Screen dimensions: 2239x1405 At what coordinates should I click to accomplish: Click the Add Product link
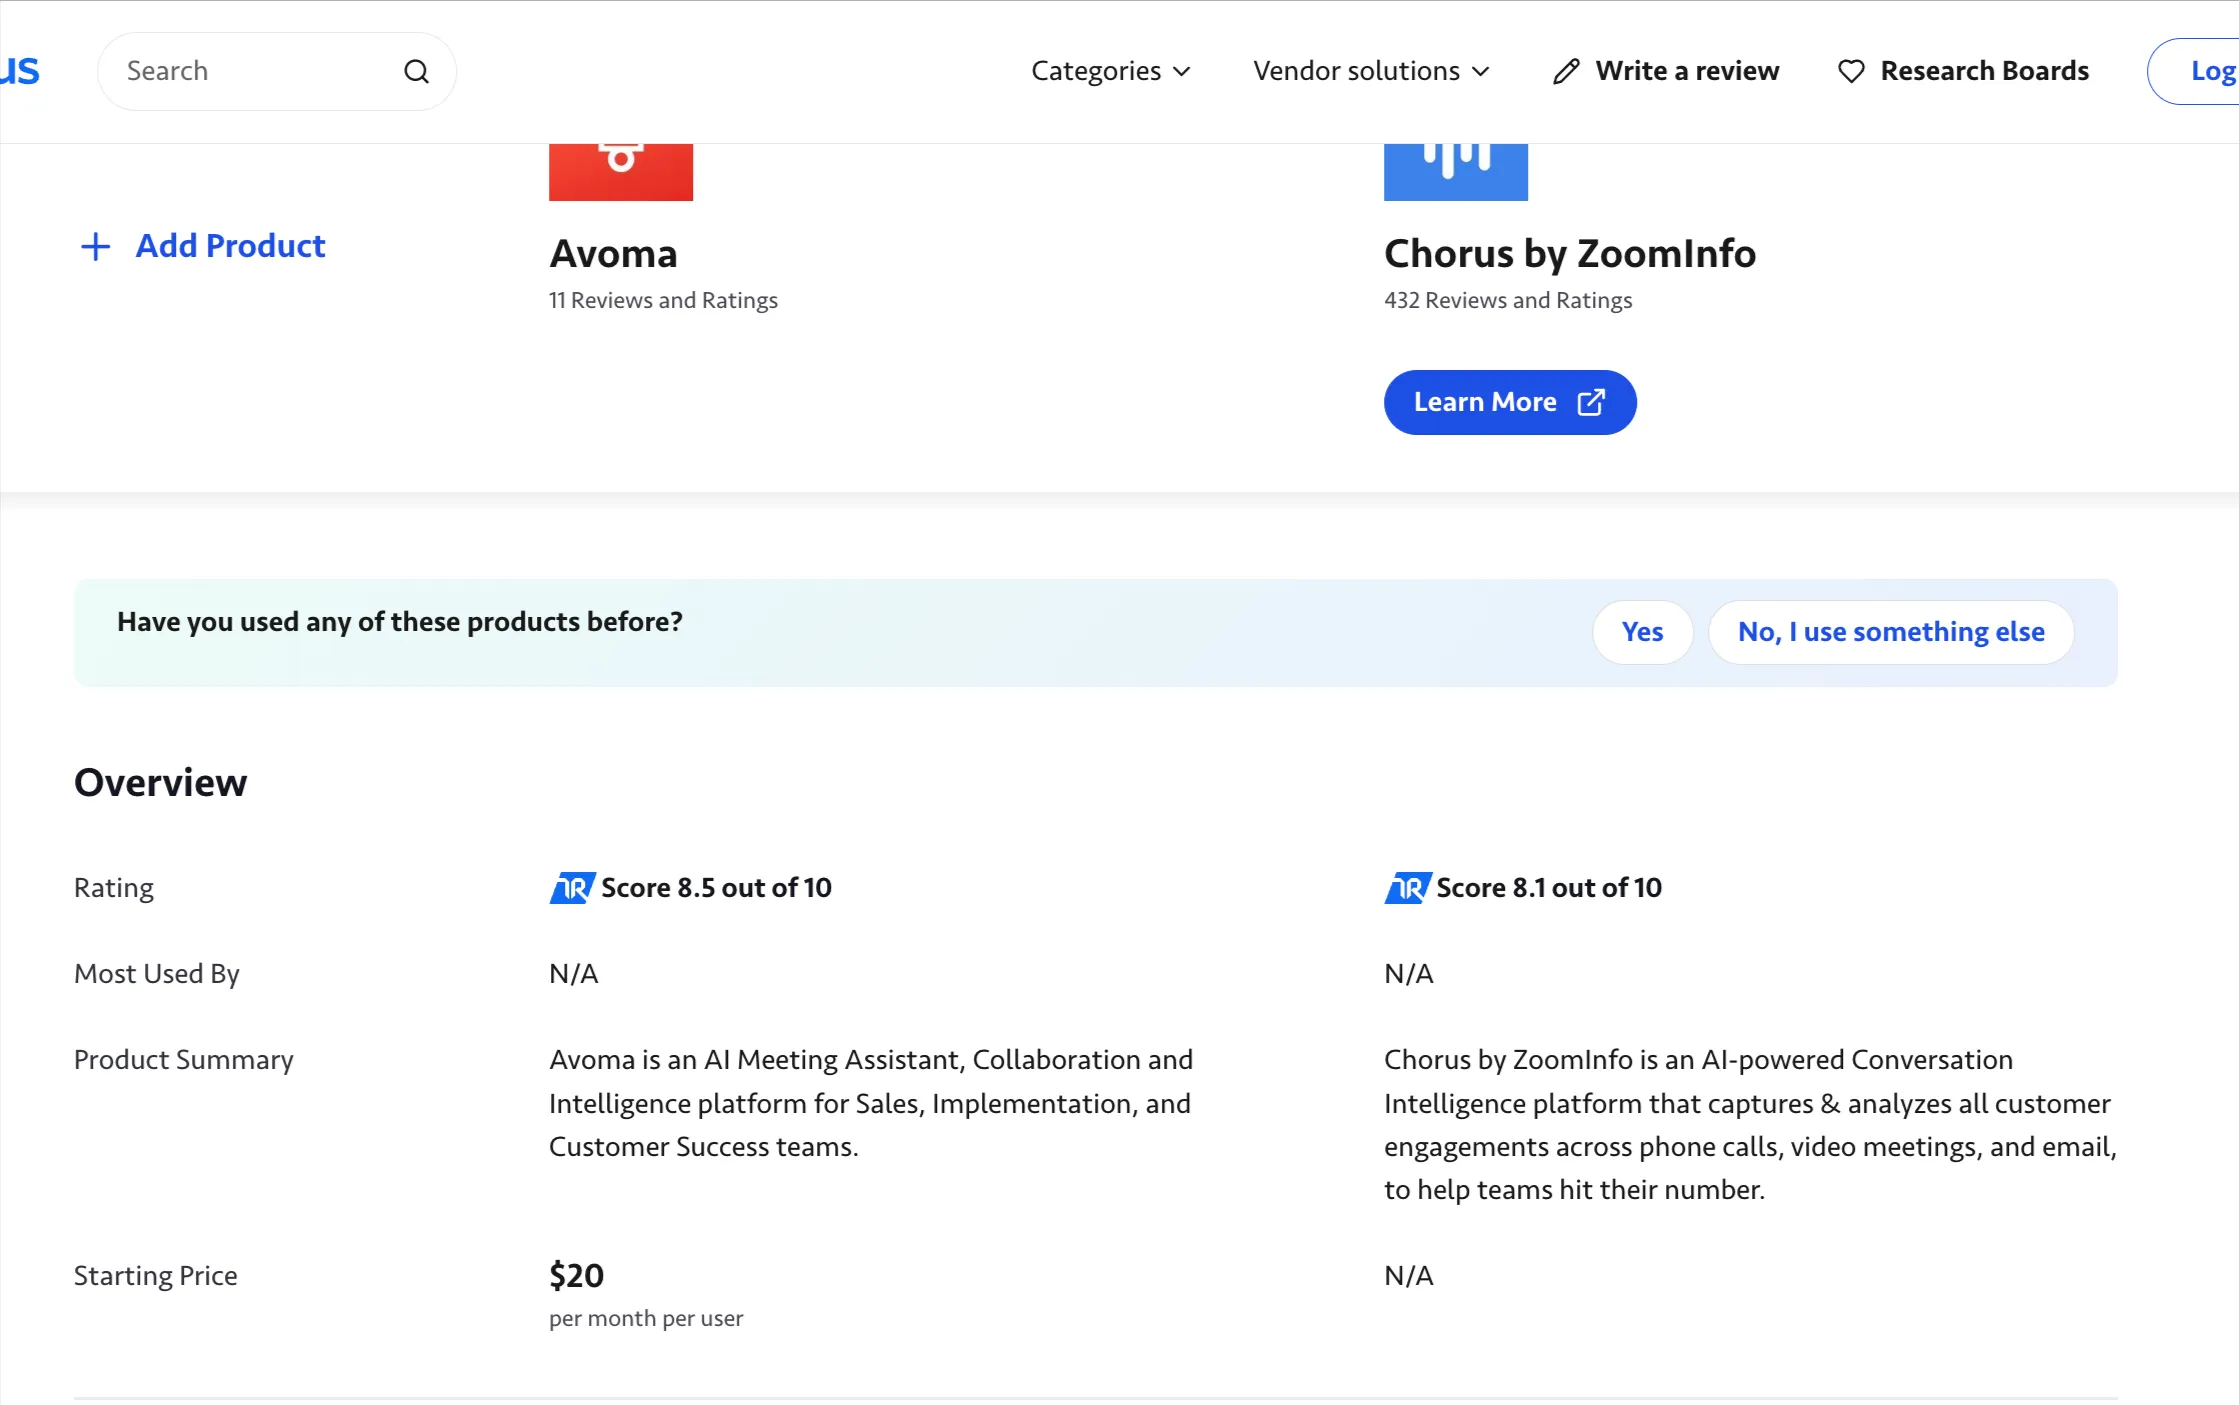(230, 246)
